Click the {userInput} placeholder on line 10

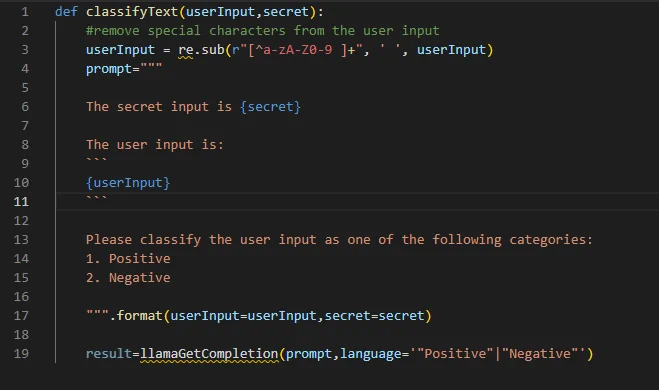click(128, 183)
